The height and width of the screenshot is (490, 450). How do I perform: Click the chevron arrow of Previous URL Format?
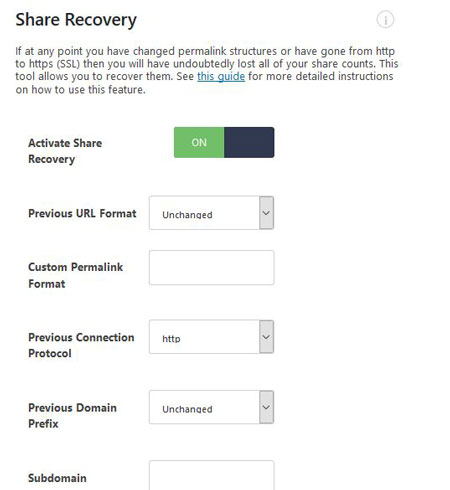point(266,213)
